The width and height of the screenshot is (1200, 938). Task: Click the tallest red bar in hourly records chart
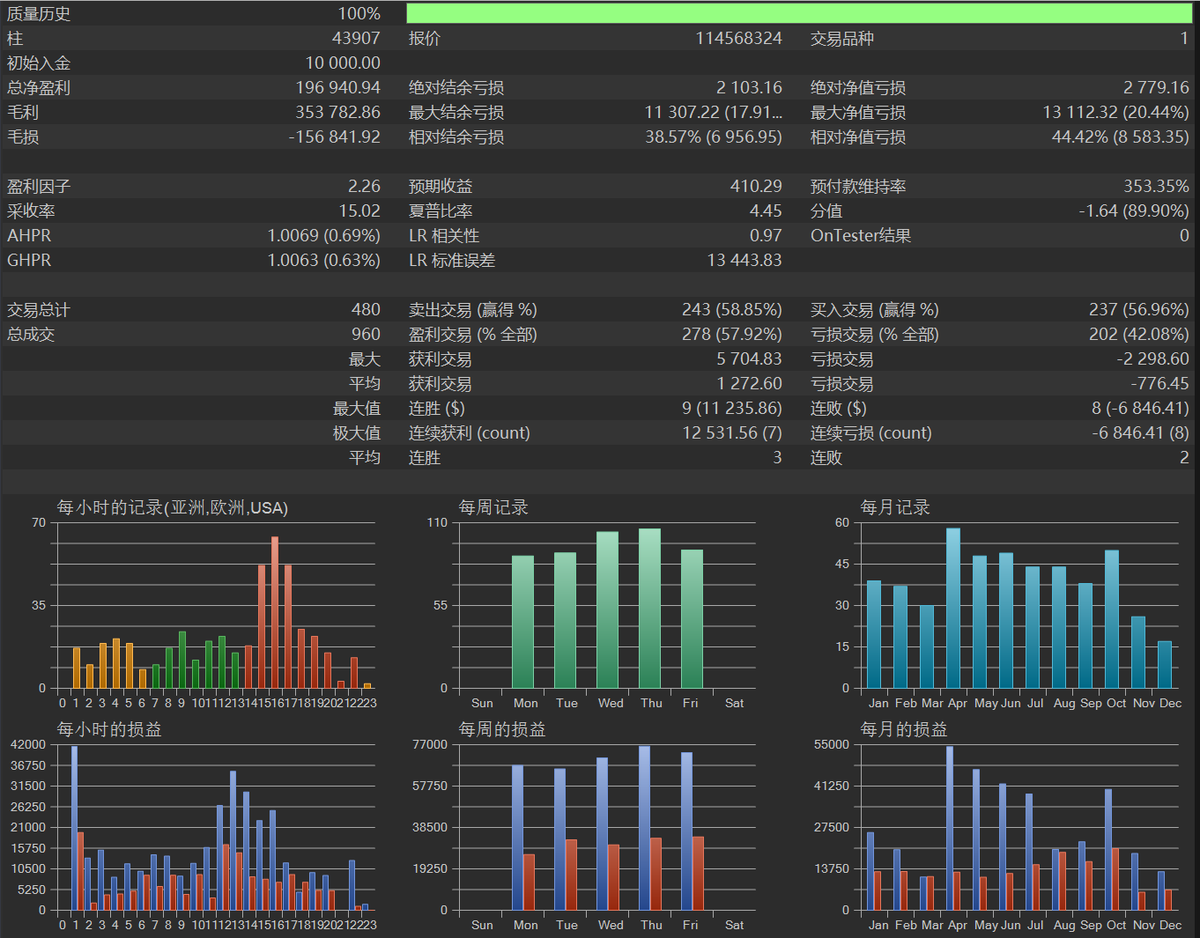[x=275, y=613]
